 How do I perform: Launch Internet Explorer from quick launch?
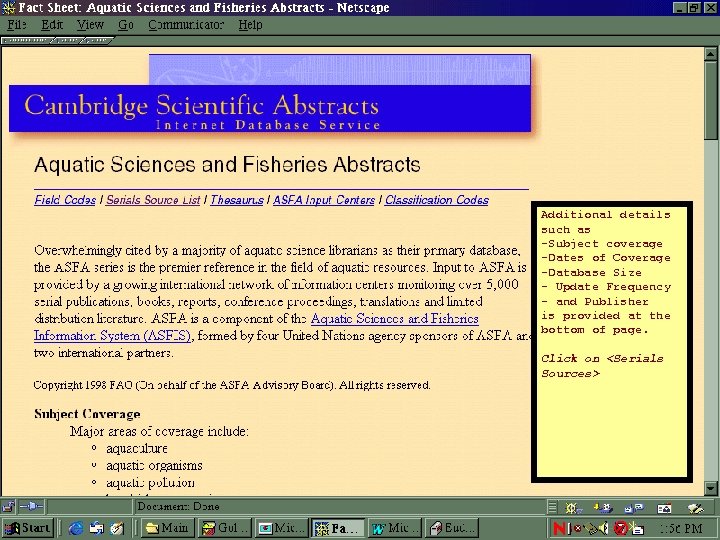(75, 529)
